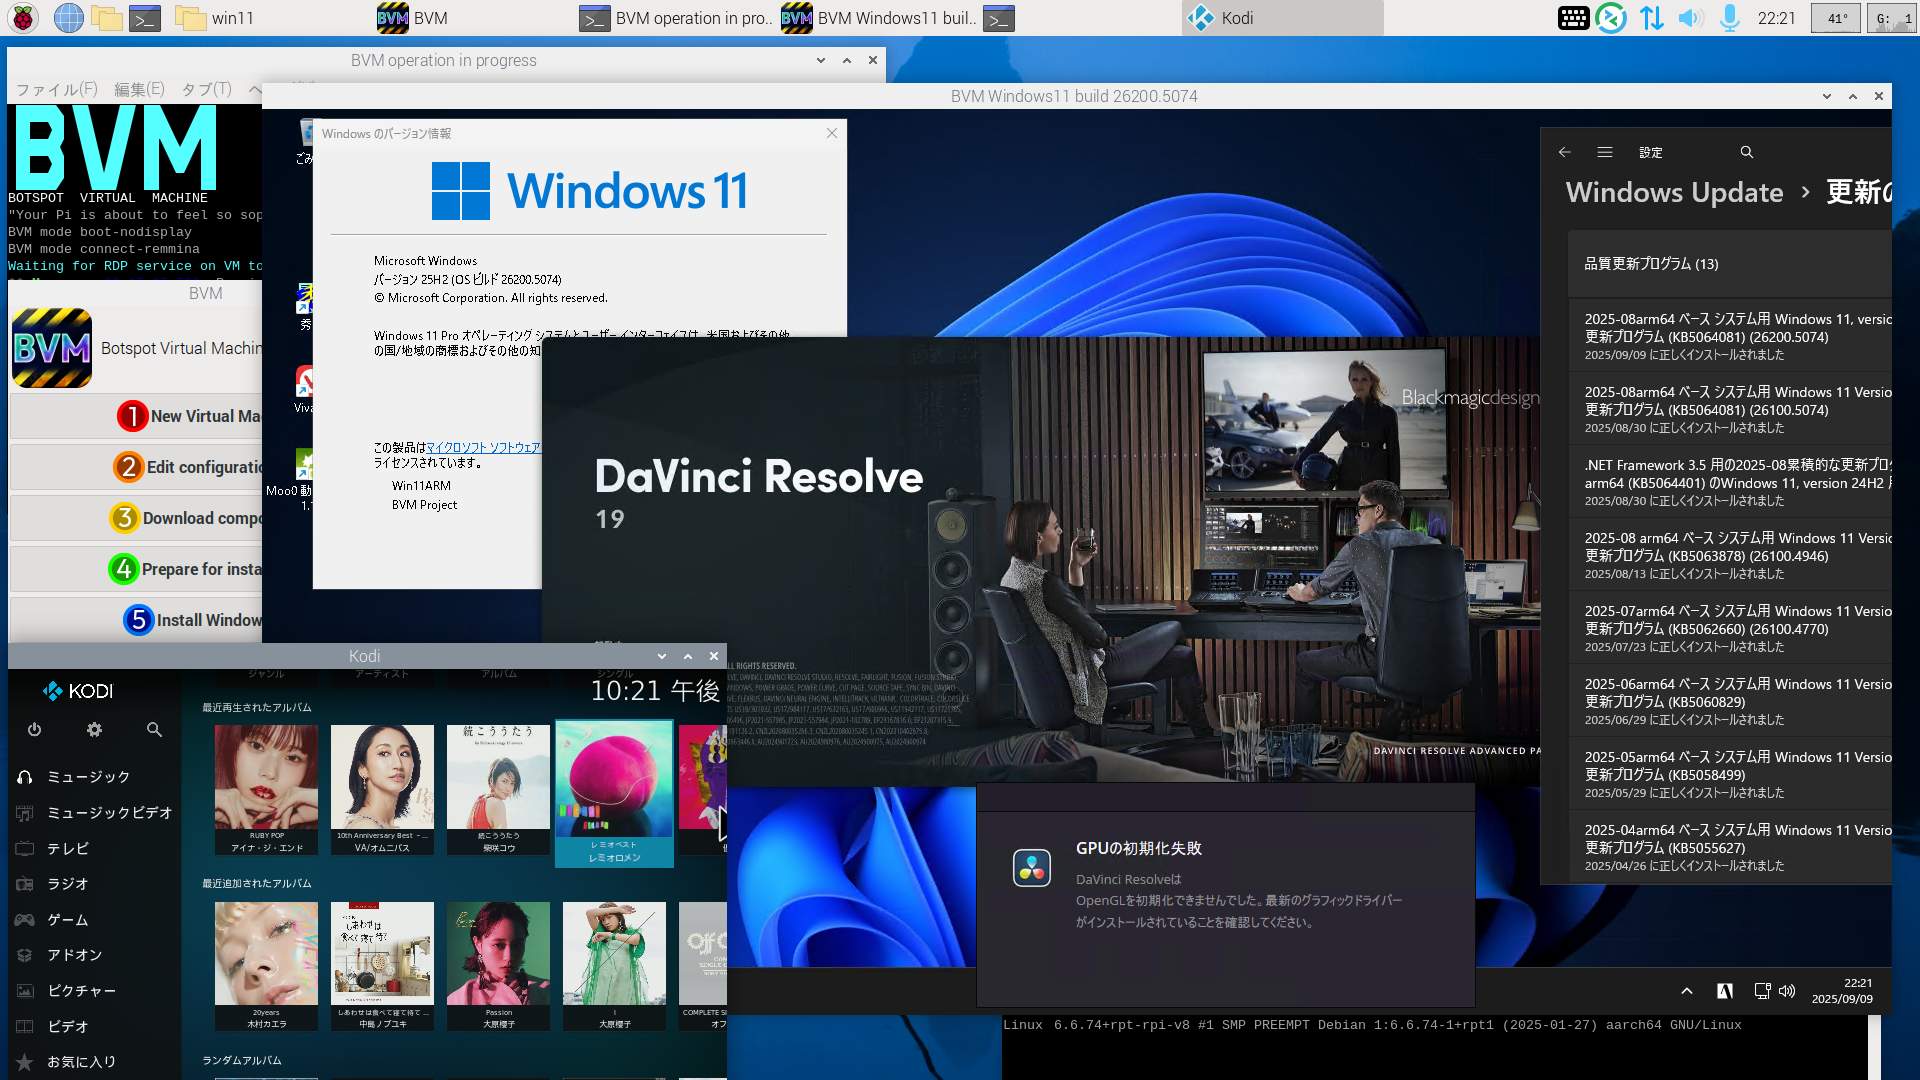Switch to the Kodi taskbar entry

click(1282, 18)
